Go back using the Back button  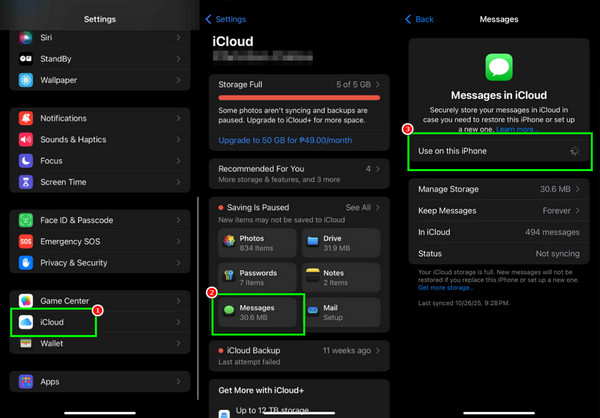click(420, 19)
